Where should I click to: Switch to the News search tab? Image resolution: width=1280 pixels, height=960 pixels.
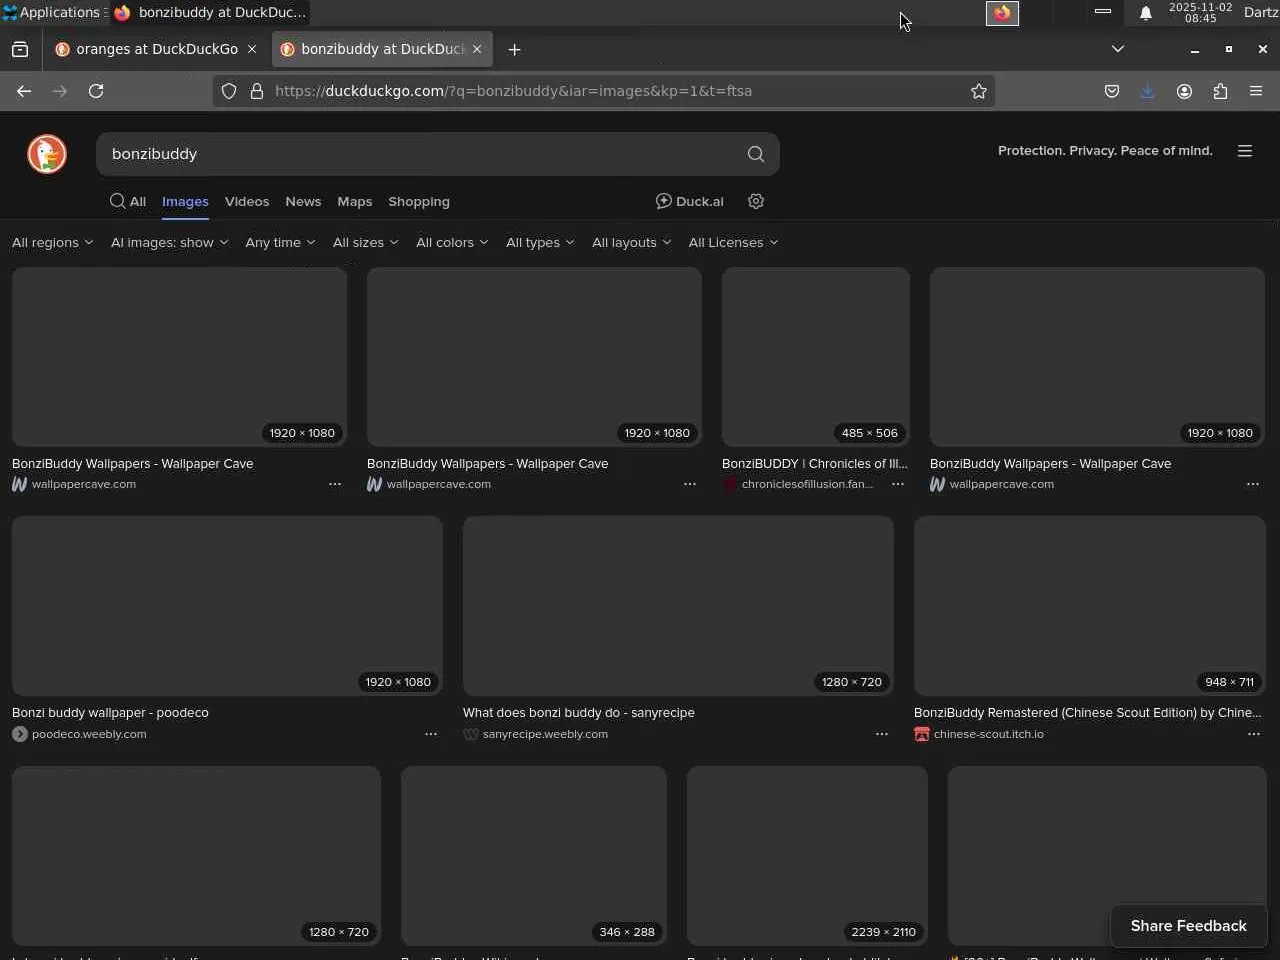(303, 201)
